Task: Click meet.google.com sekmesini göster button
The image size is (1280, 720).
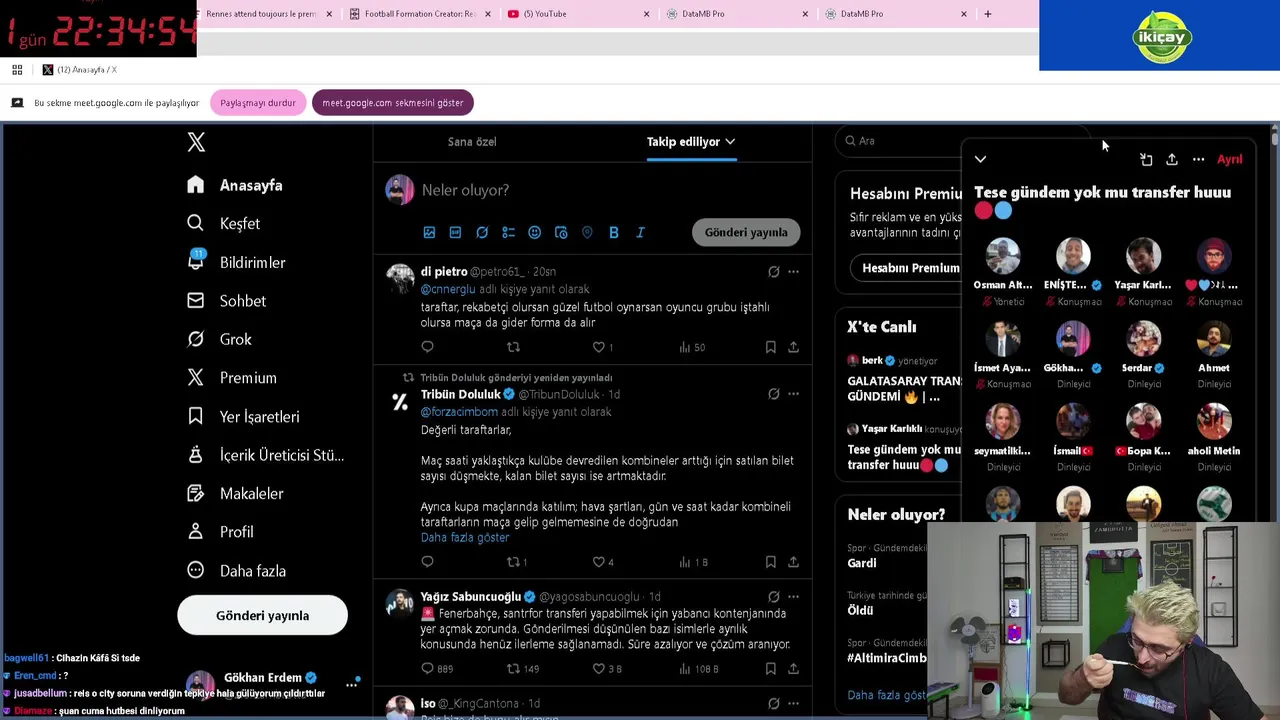Action: tap(392, 103)
